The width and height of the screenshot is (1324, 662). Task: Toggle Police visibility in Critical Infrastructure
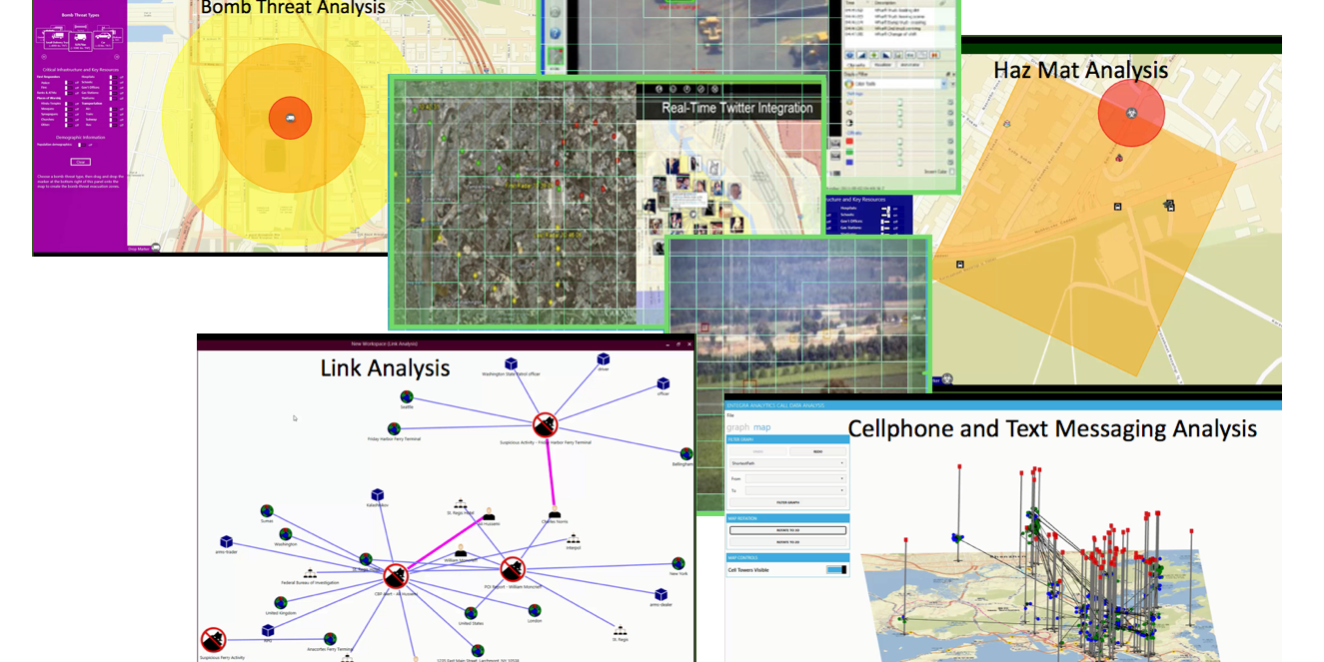tap(68, 82)
